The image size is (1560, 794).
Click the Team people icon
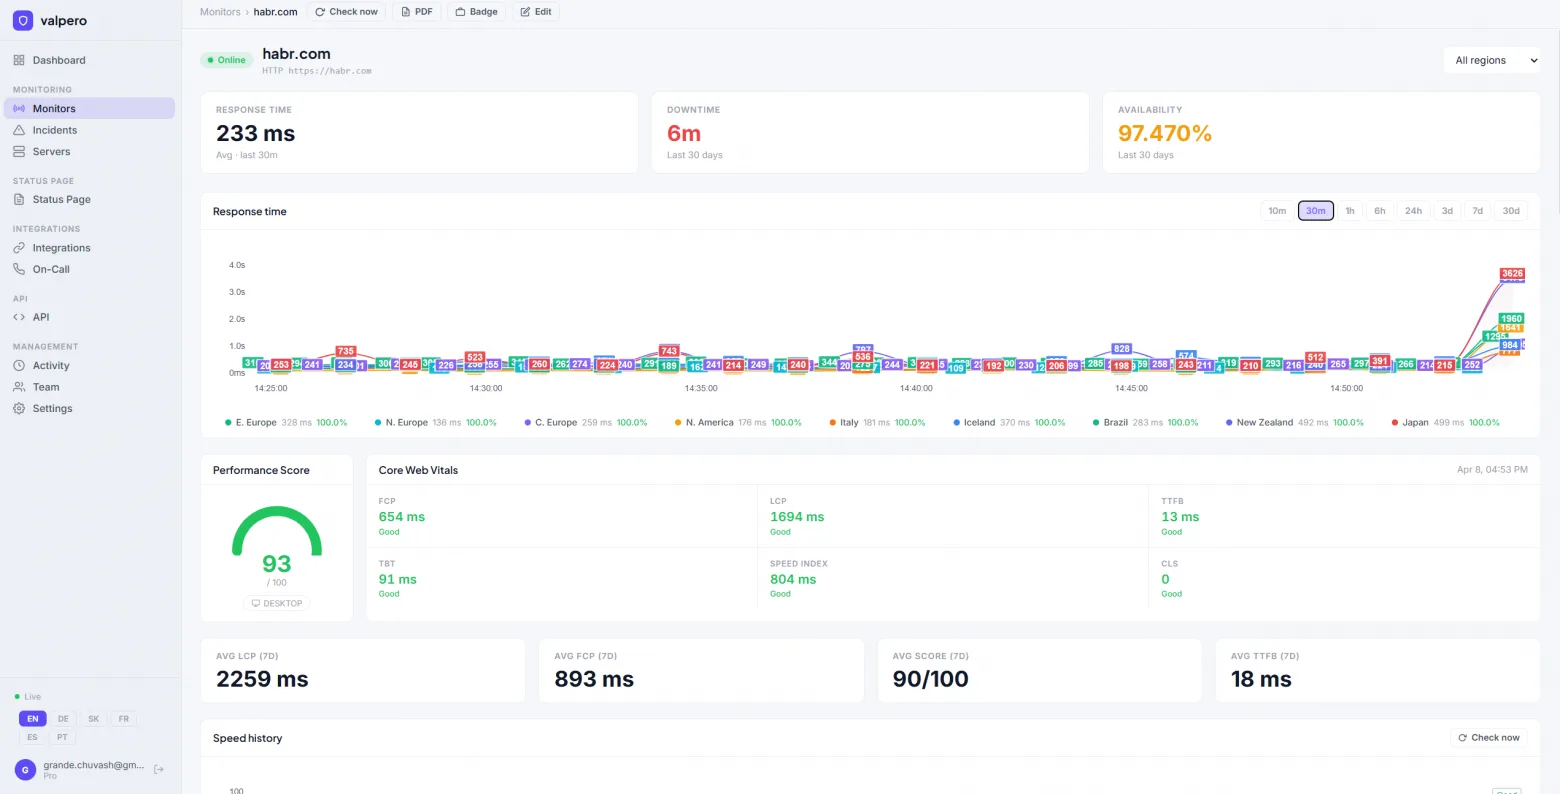pyautogui.click(x=19, y=387)
